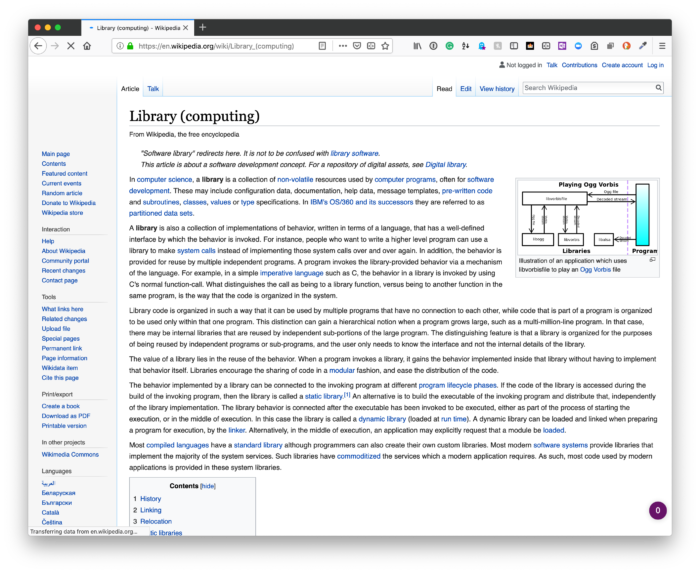Open the Main page sidebar link
Viewport: 700px width, 573px height.
coord(56,154)
